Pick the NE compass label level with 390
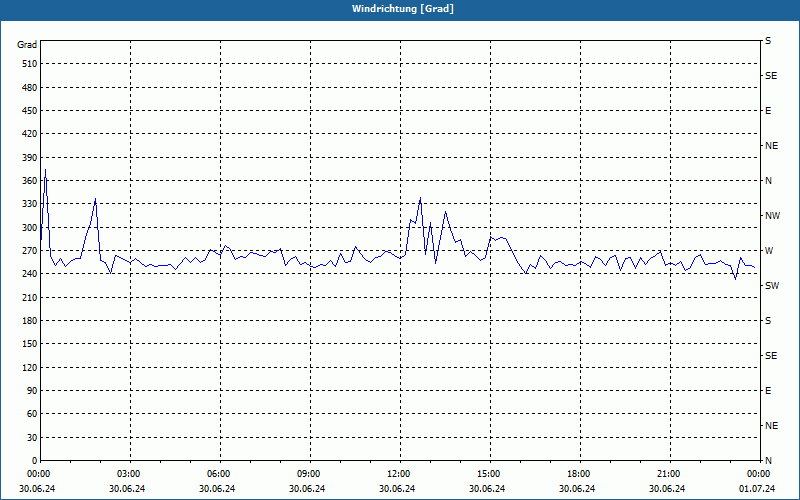Screen dimensions: 800x500 tap(771, 146)
